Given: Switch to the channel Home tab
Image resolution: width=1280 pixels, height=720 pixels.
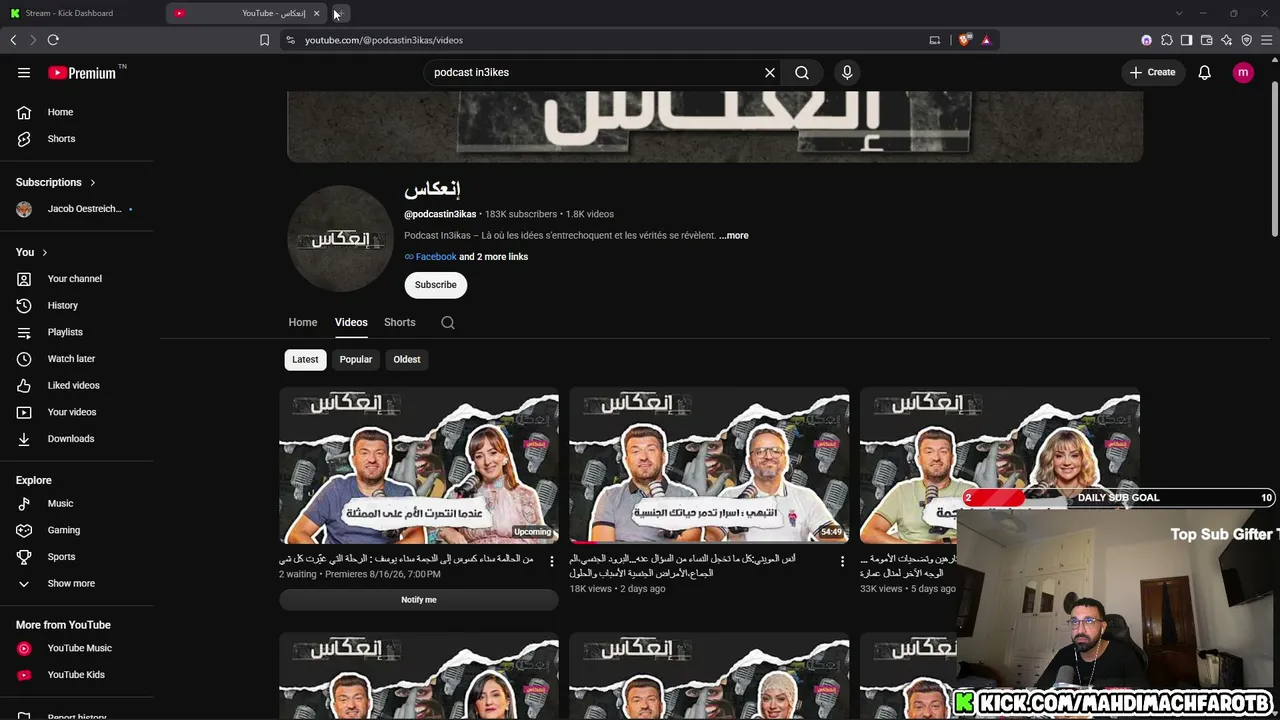Looking at the screenshot, I should [x=303, y=322].
